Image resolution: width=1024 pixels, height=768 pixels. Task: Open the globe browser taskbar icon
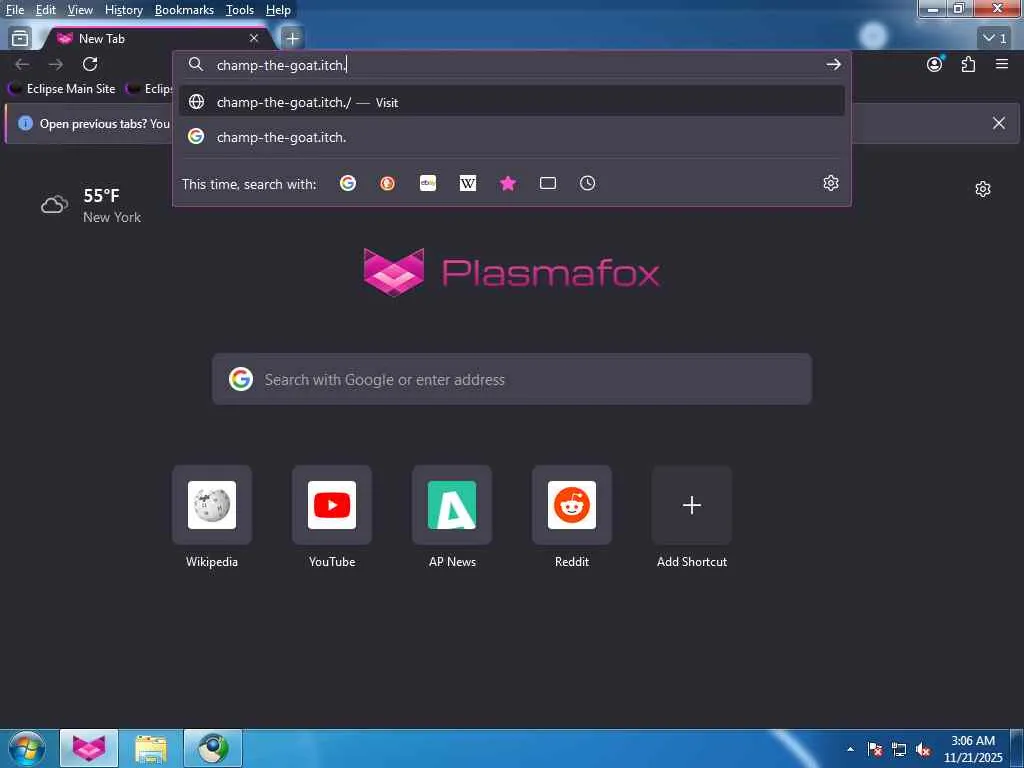click(x=213, y=748)
